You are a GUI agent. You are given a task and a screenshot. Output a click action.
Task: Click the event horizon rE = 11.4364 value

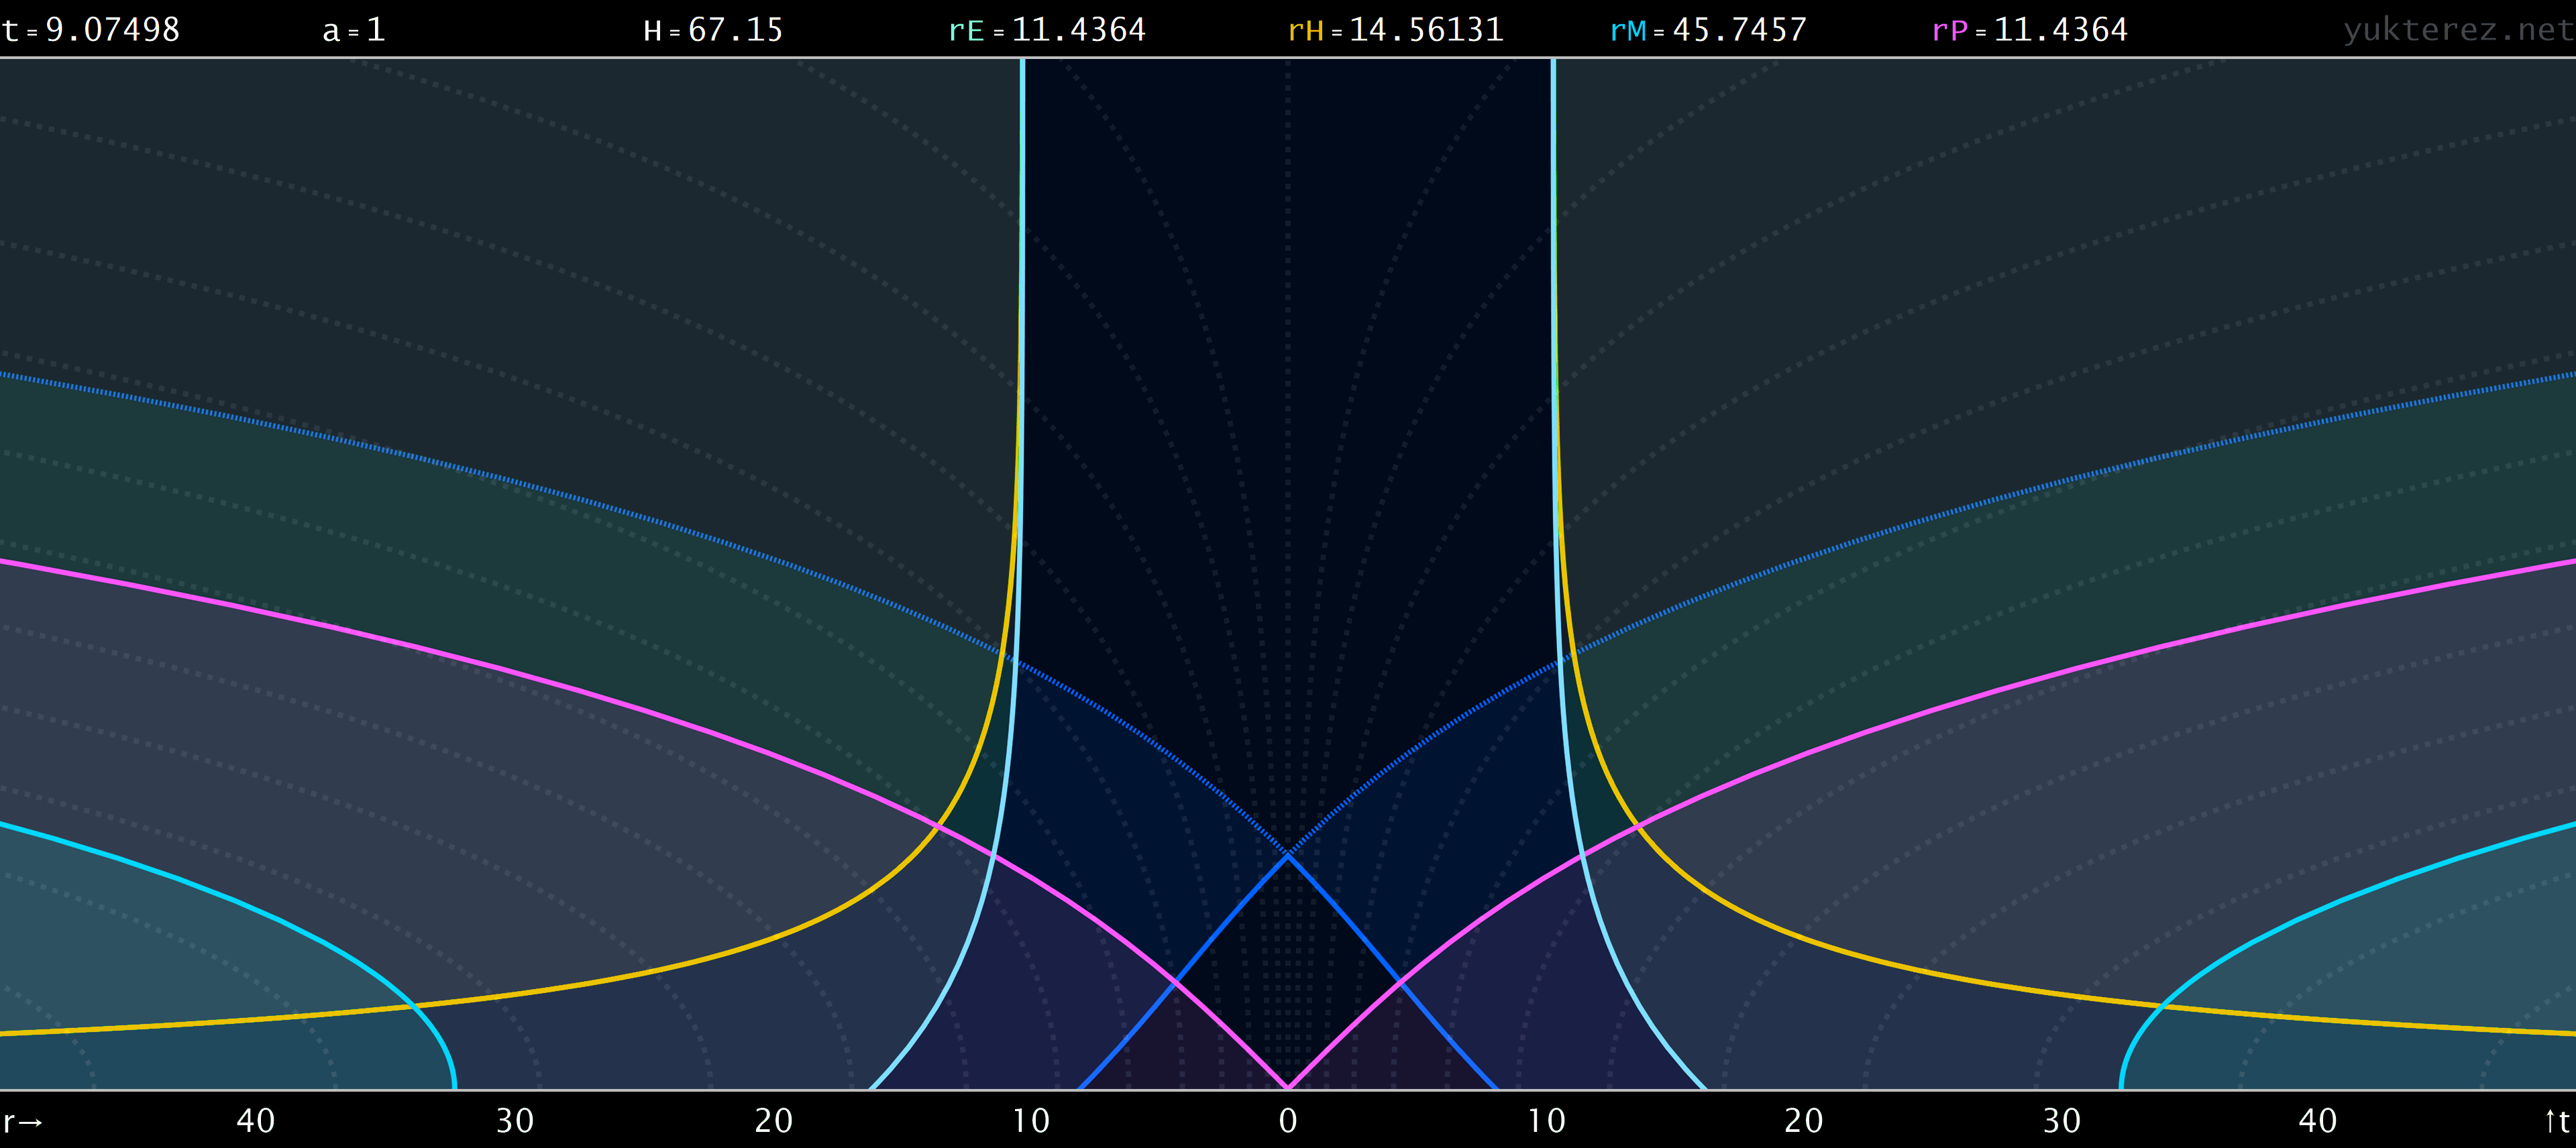click(1047, 30)
